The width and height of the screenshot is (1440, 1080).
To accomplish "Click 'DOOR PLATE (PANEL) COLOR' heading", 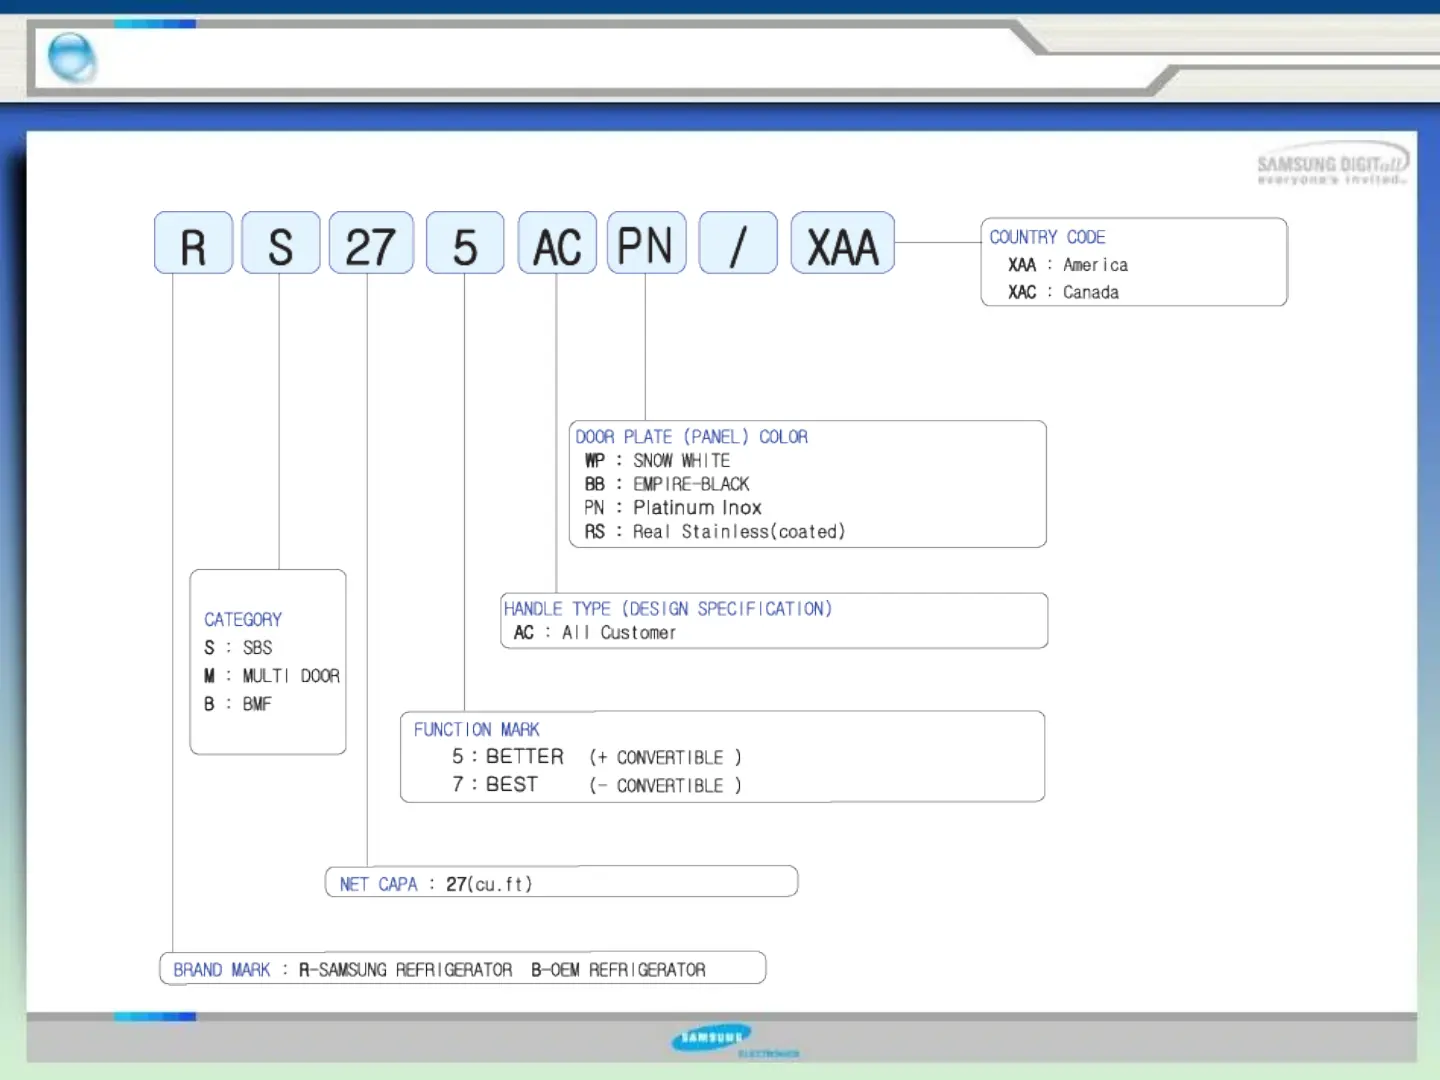I will point(691,437).
